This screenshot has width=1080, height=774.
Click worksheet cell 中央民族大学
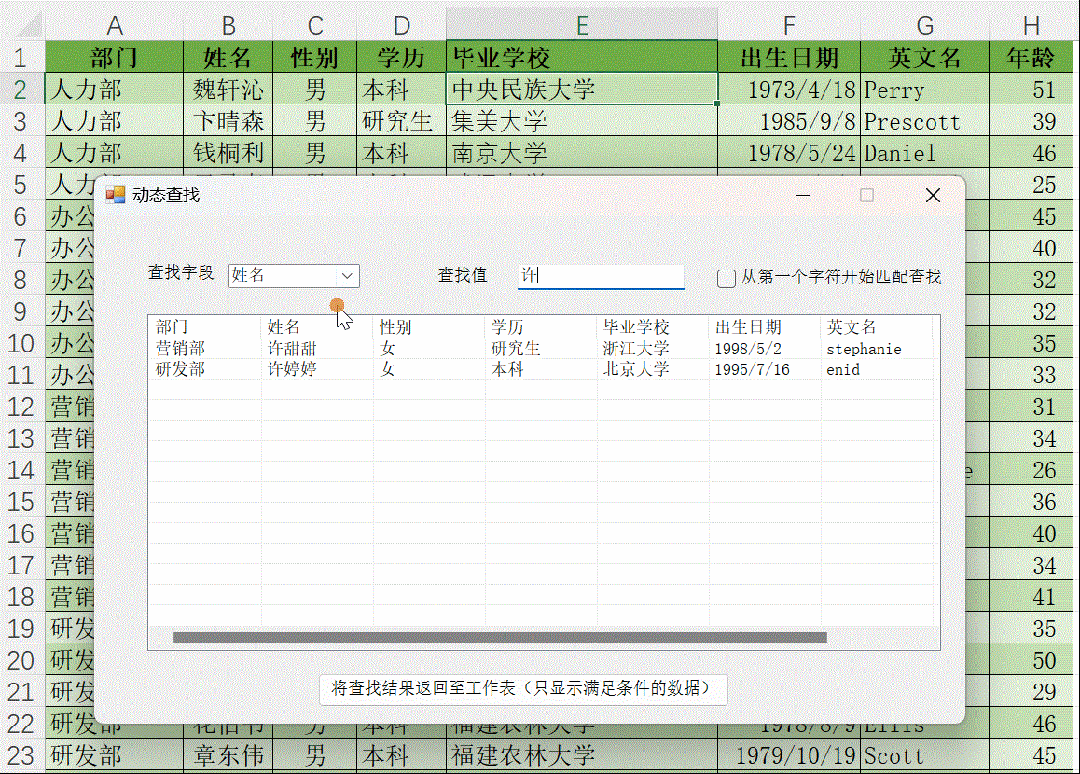[x=582, y=90]
